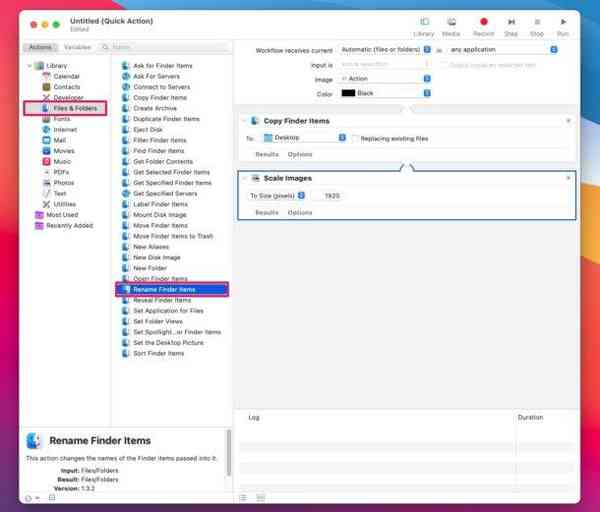Remove the Copy Finder Items action

[x=568, y=121]
